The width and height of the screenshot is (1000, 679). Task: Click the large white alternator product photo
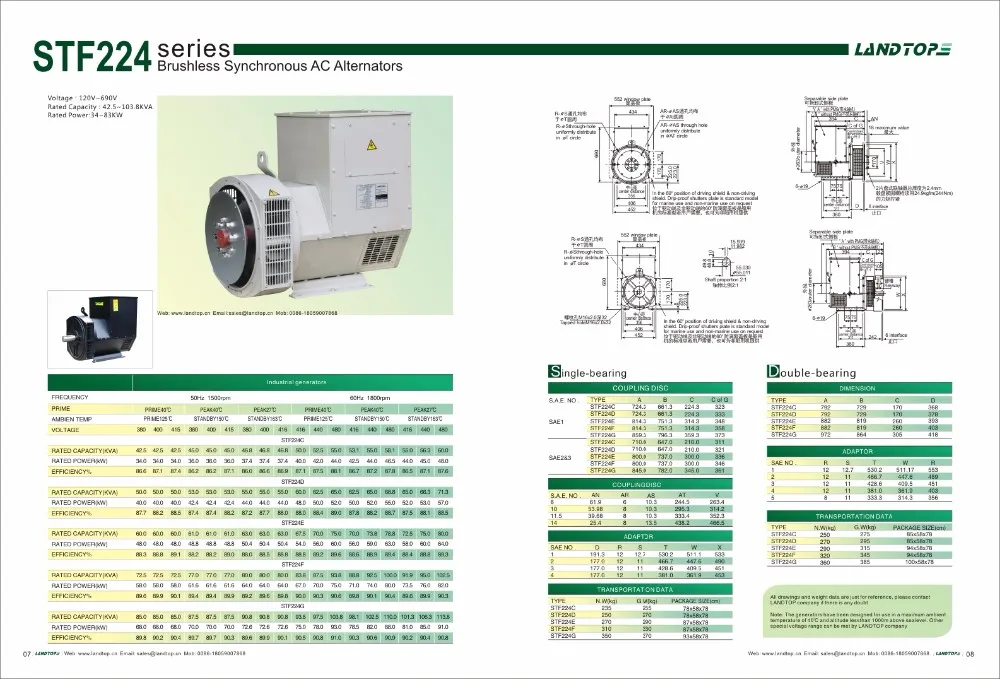305,205
